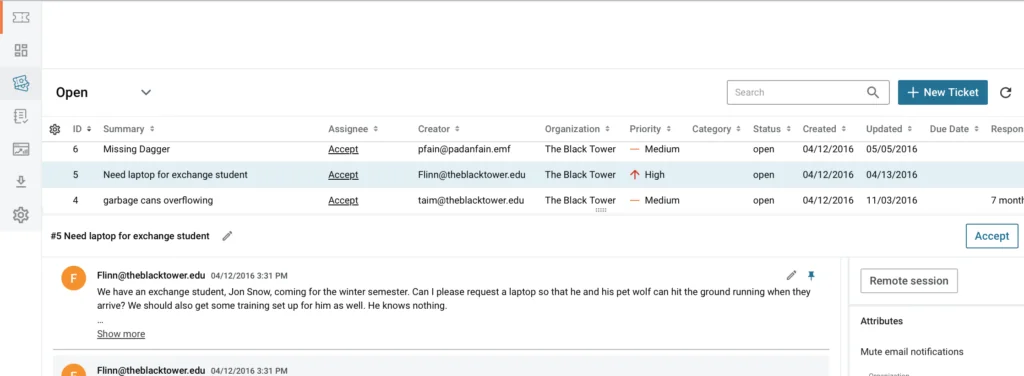The height and width of the screenshot is (376, 1024).
Task: Click the pane divider drag handle
Action: click(x=601, y=210)
